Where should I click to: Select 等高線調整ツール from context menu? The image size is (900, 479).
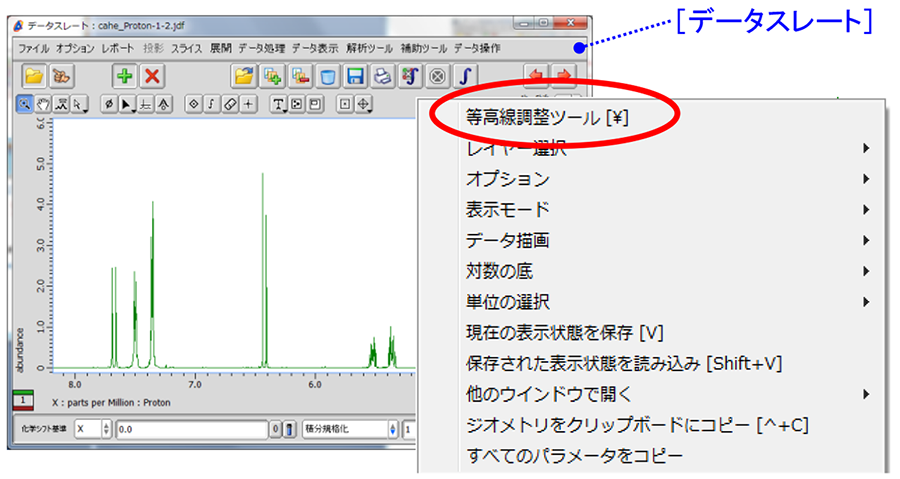(x=546, y=118)
